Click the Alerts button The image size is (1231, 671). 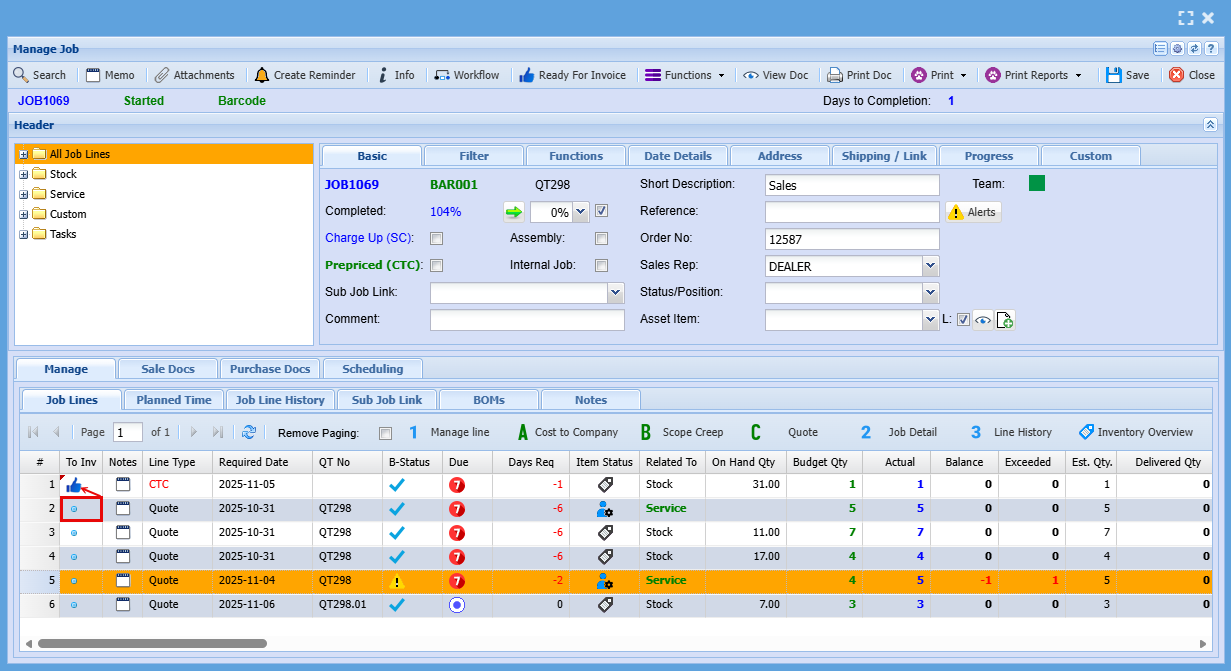(973, 212)
